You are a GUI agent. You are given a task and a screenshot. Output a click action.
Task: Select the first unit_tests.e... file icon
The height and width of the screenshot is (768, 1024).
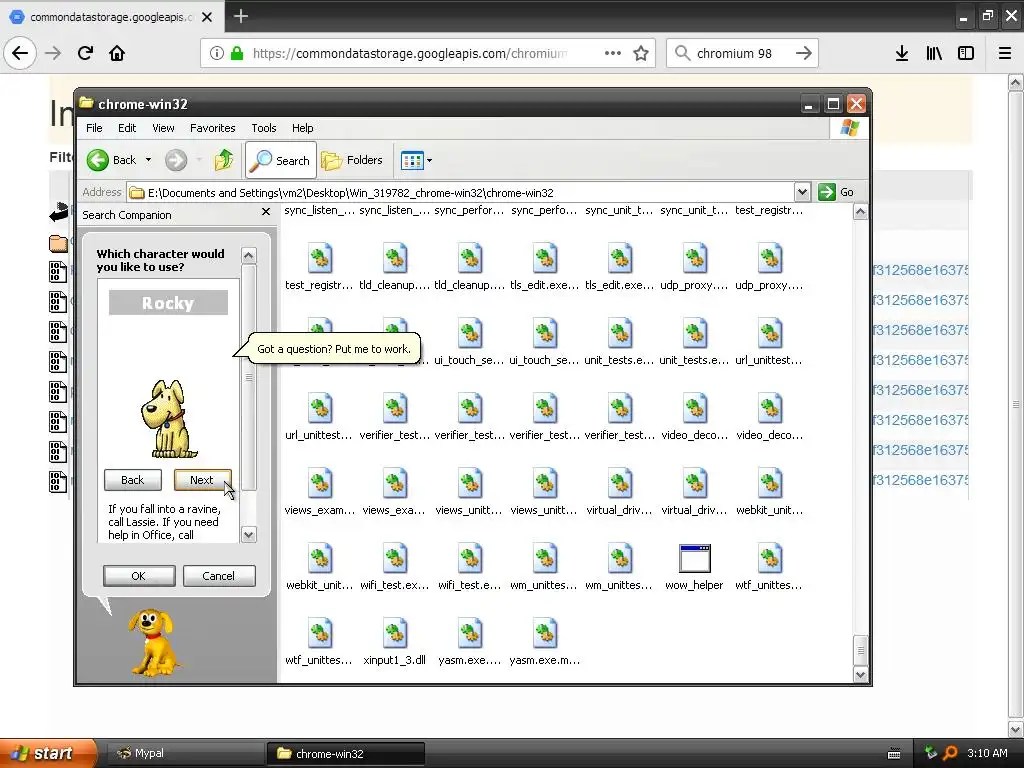(619, 334)
